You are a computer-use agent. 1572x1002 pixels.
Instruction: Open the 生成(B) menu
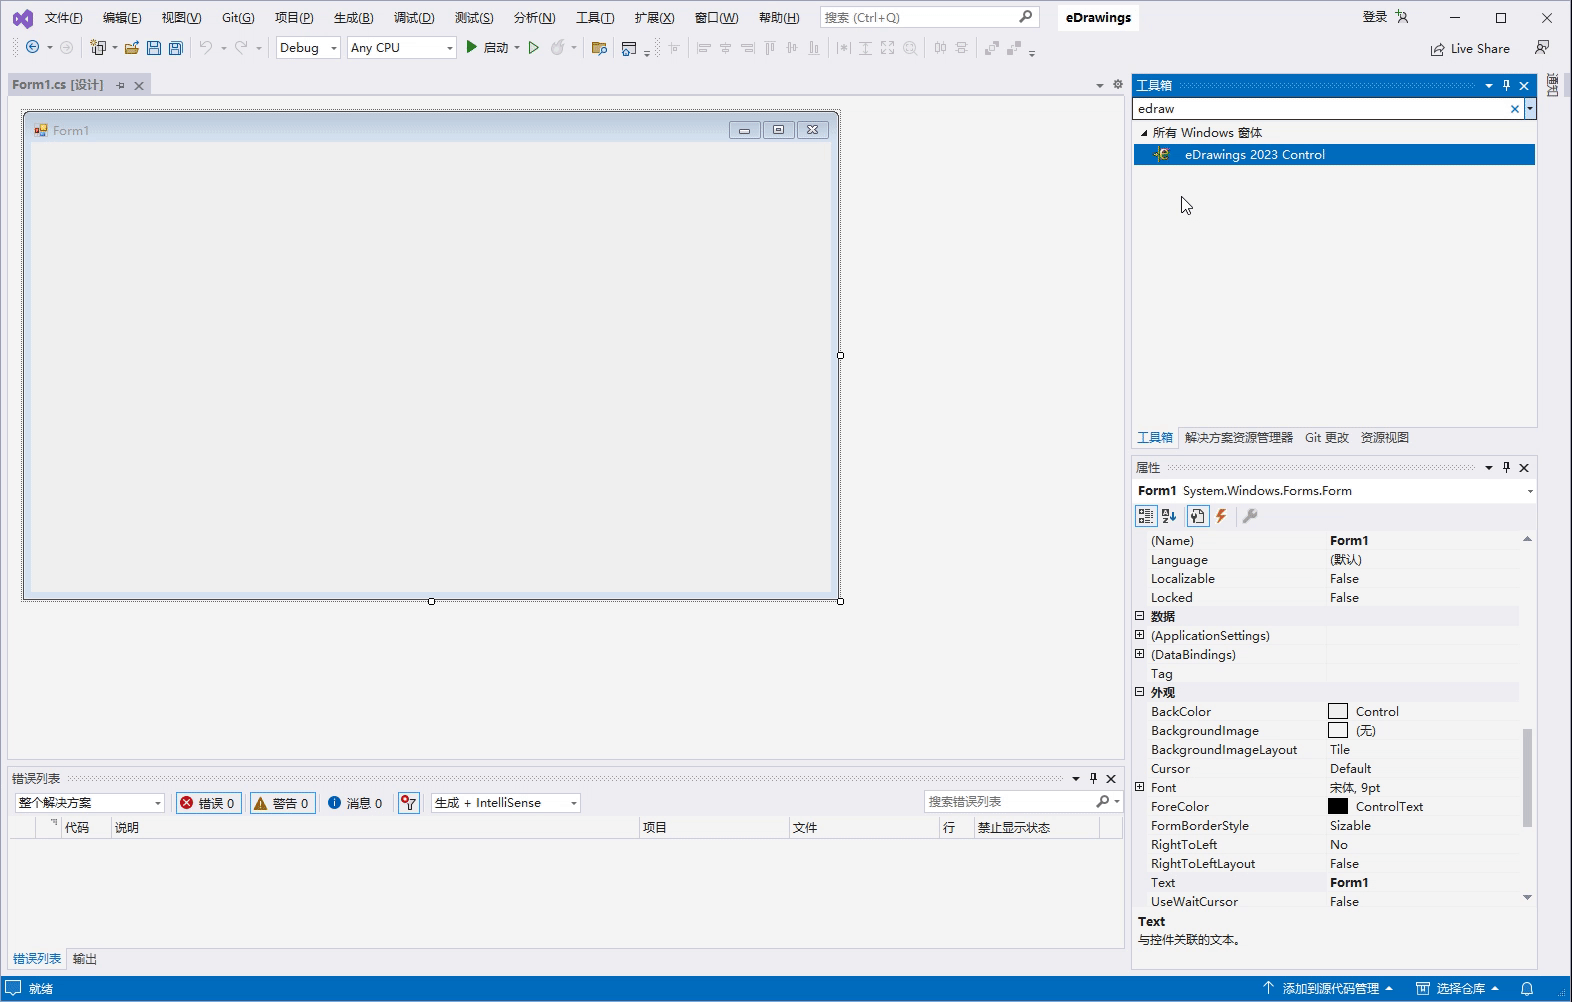(x=353, y=17)
